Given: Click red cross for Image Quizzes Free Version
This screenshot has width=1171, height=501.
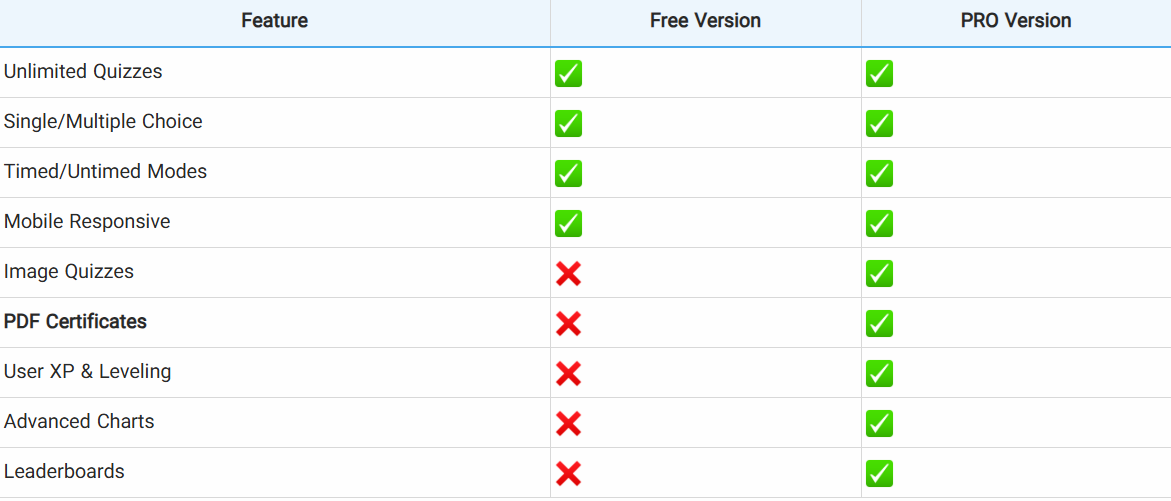Looking at the screenshot, I should point(568,273).
